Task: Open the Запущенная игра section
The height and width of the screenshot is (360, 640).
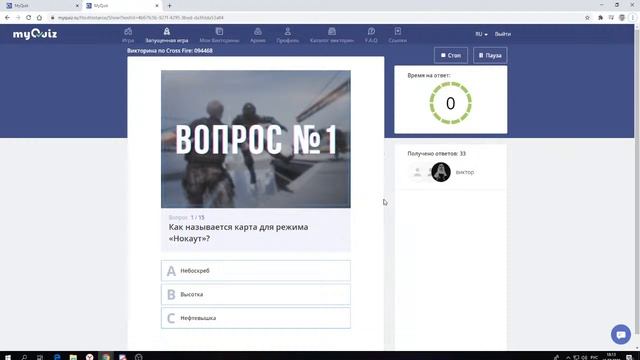Action: [167, 35]
